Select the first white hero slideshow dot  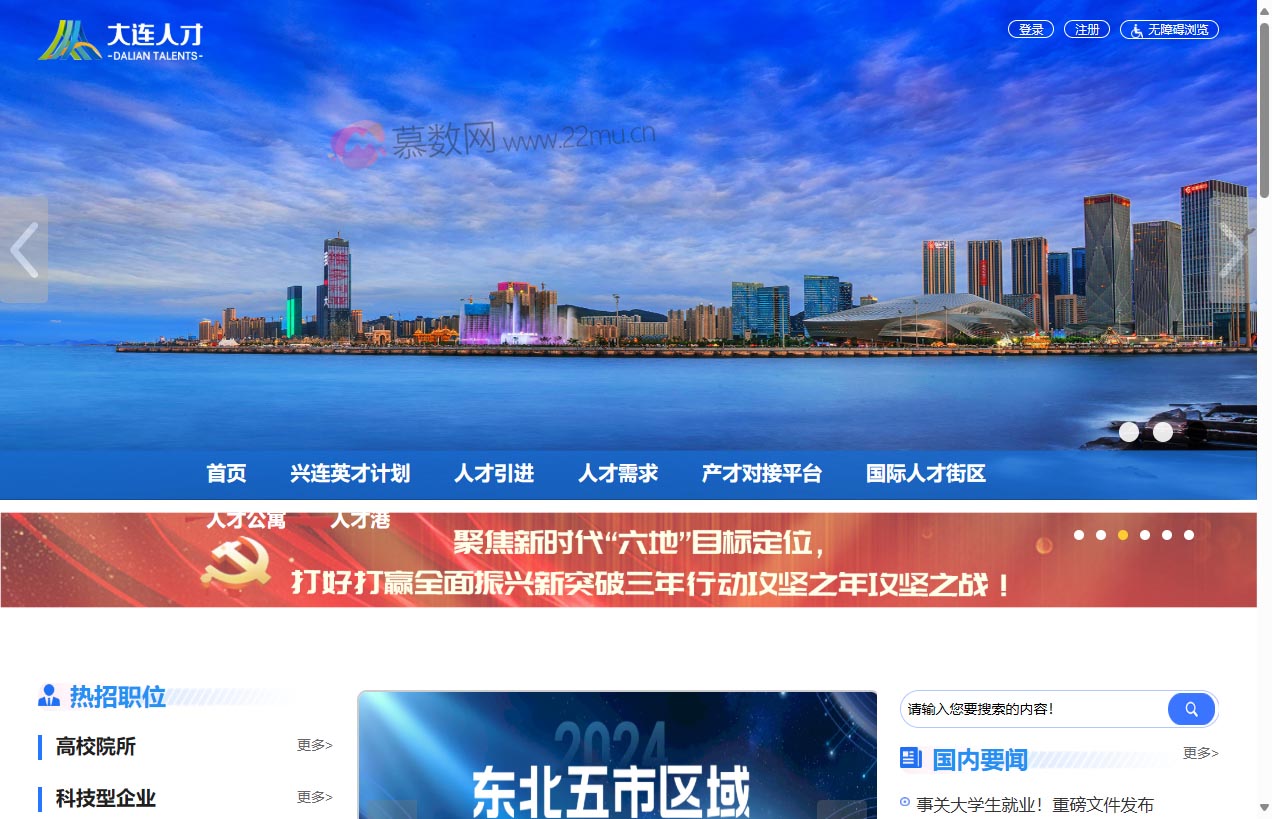[1129, 431]
